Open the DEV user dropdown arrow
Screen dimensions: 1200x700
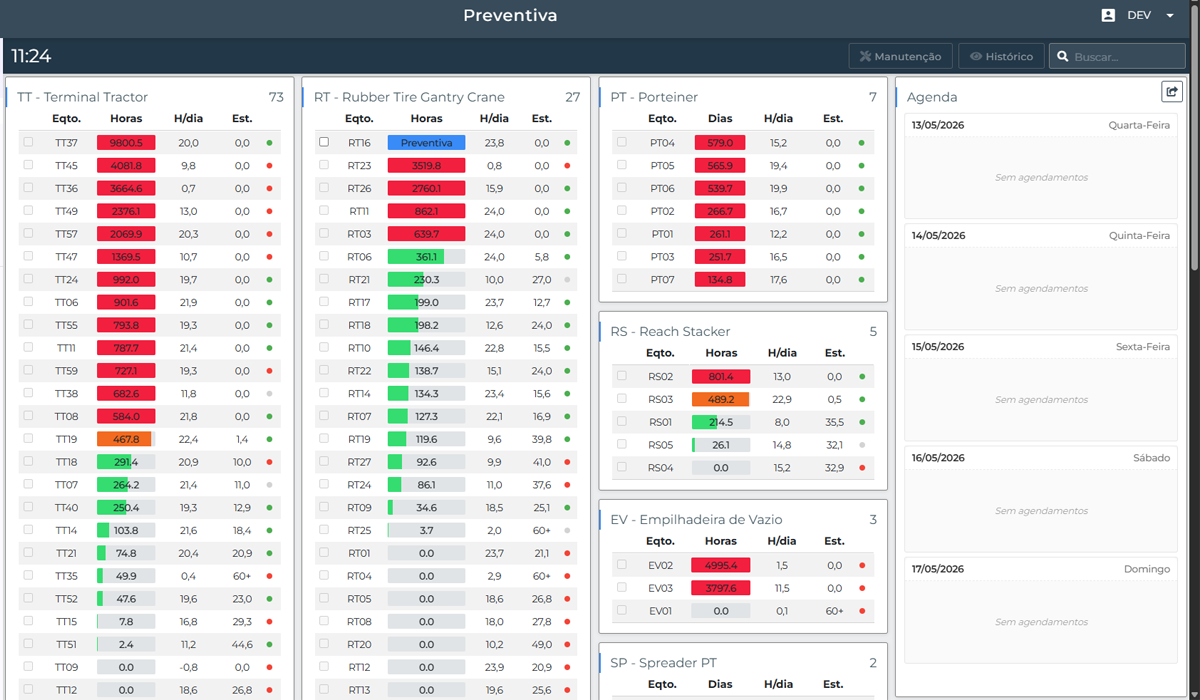(1170, 16)
